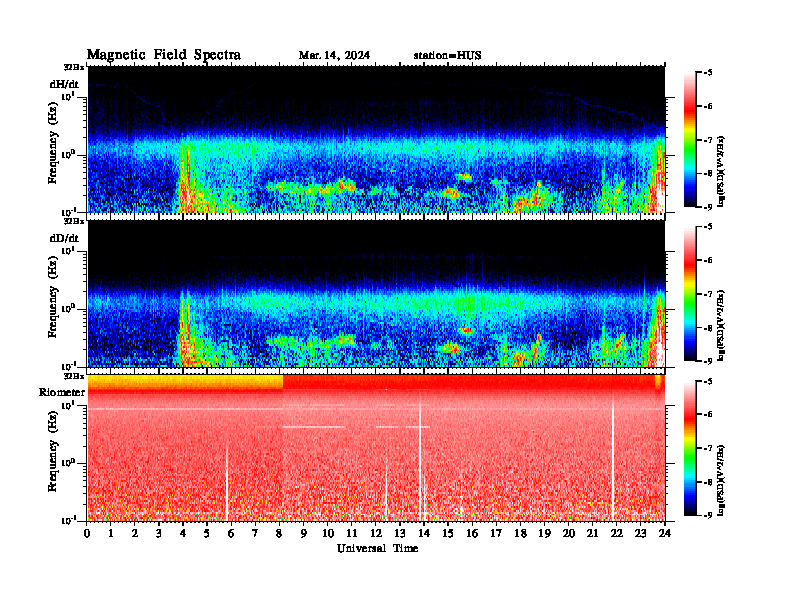Viewport: 792px width, 612px height.
Task: Click hour tick label "9" on time axis
Action: click(x=304, y=533)
